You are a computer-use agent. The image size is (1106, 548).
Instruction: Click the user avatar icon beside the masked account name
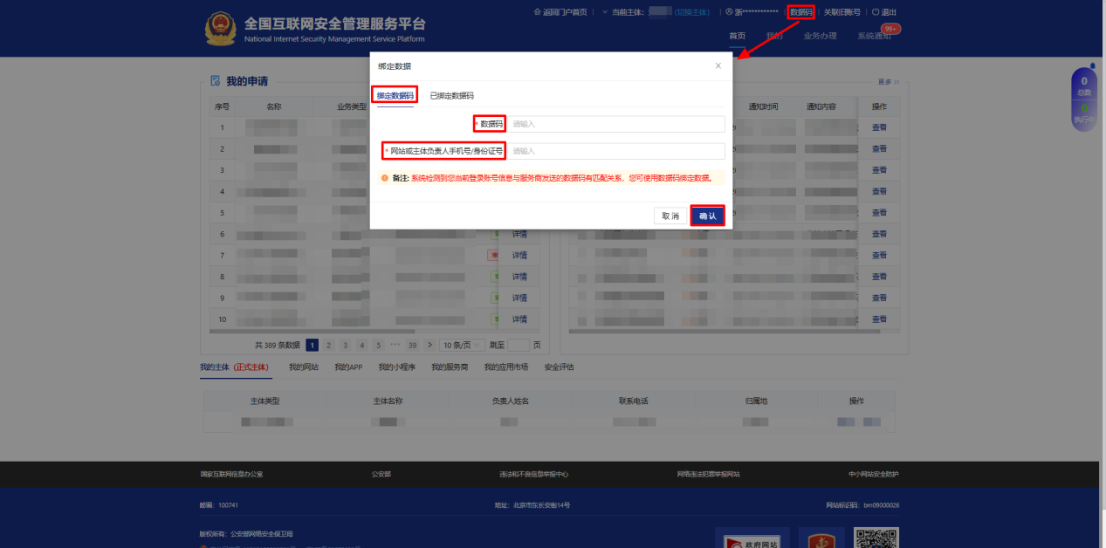pyautogui.click(x=729, y=12)
